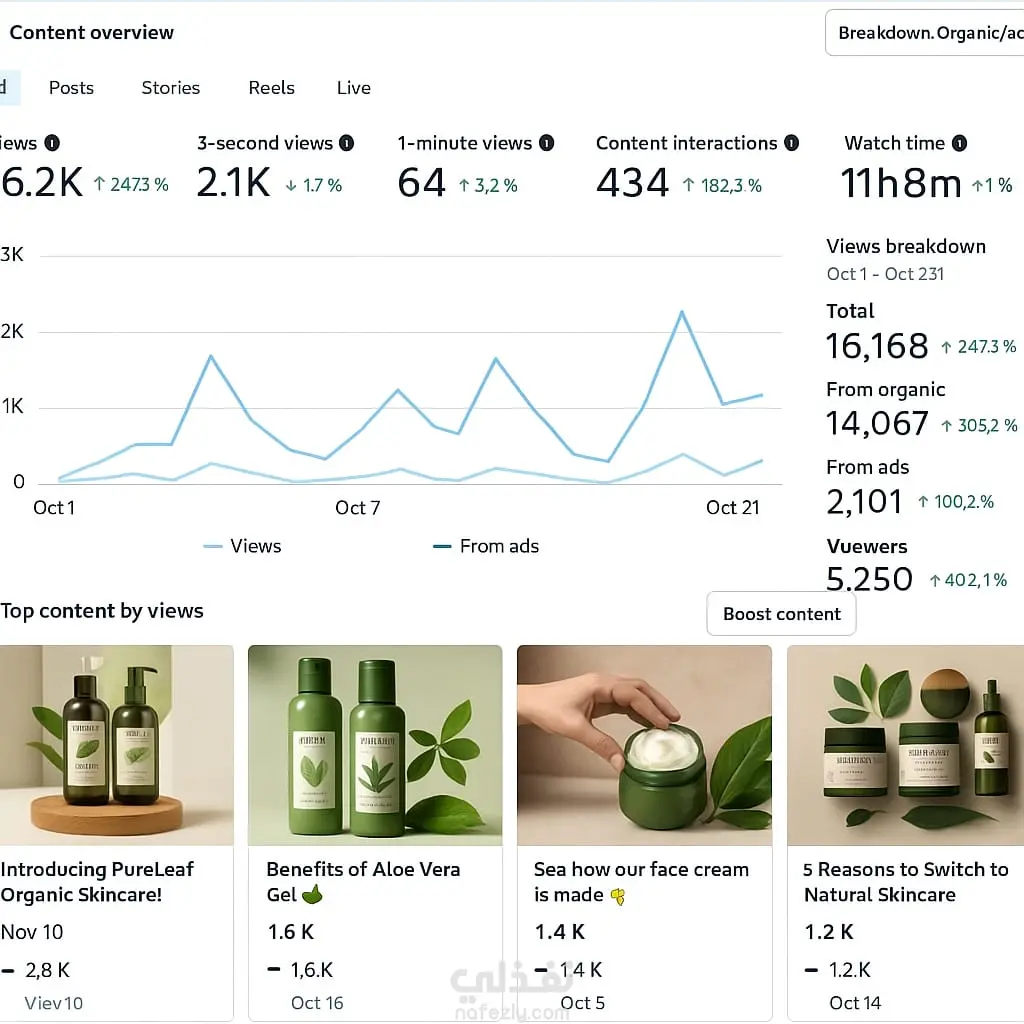Click the dark From ads legend marker
This screenshot has height=1024, width=1024.
click(442, 546)
